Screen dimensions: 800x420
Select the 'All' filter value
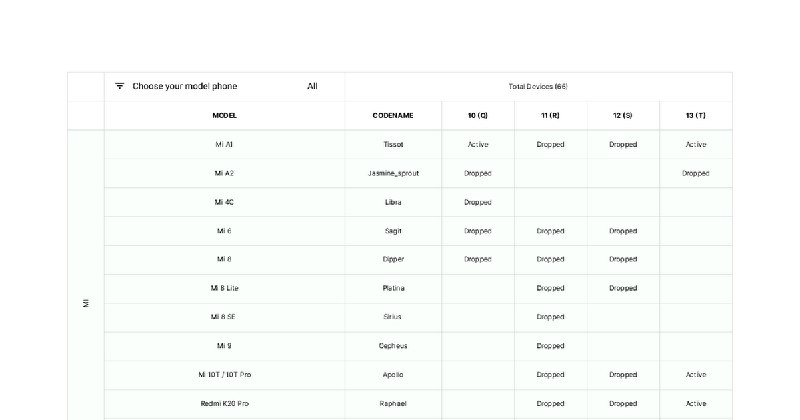point(312,86)
